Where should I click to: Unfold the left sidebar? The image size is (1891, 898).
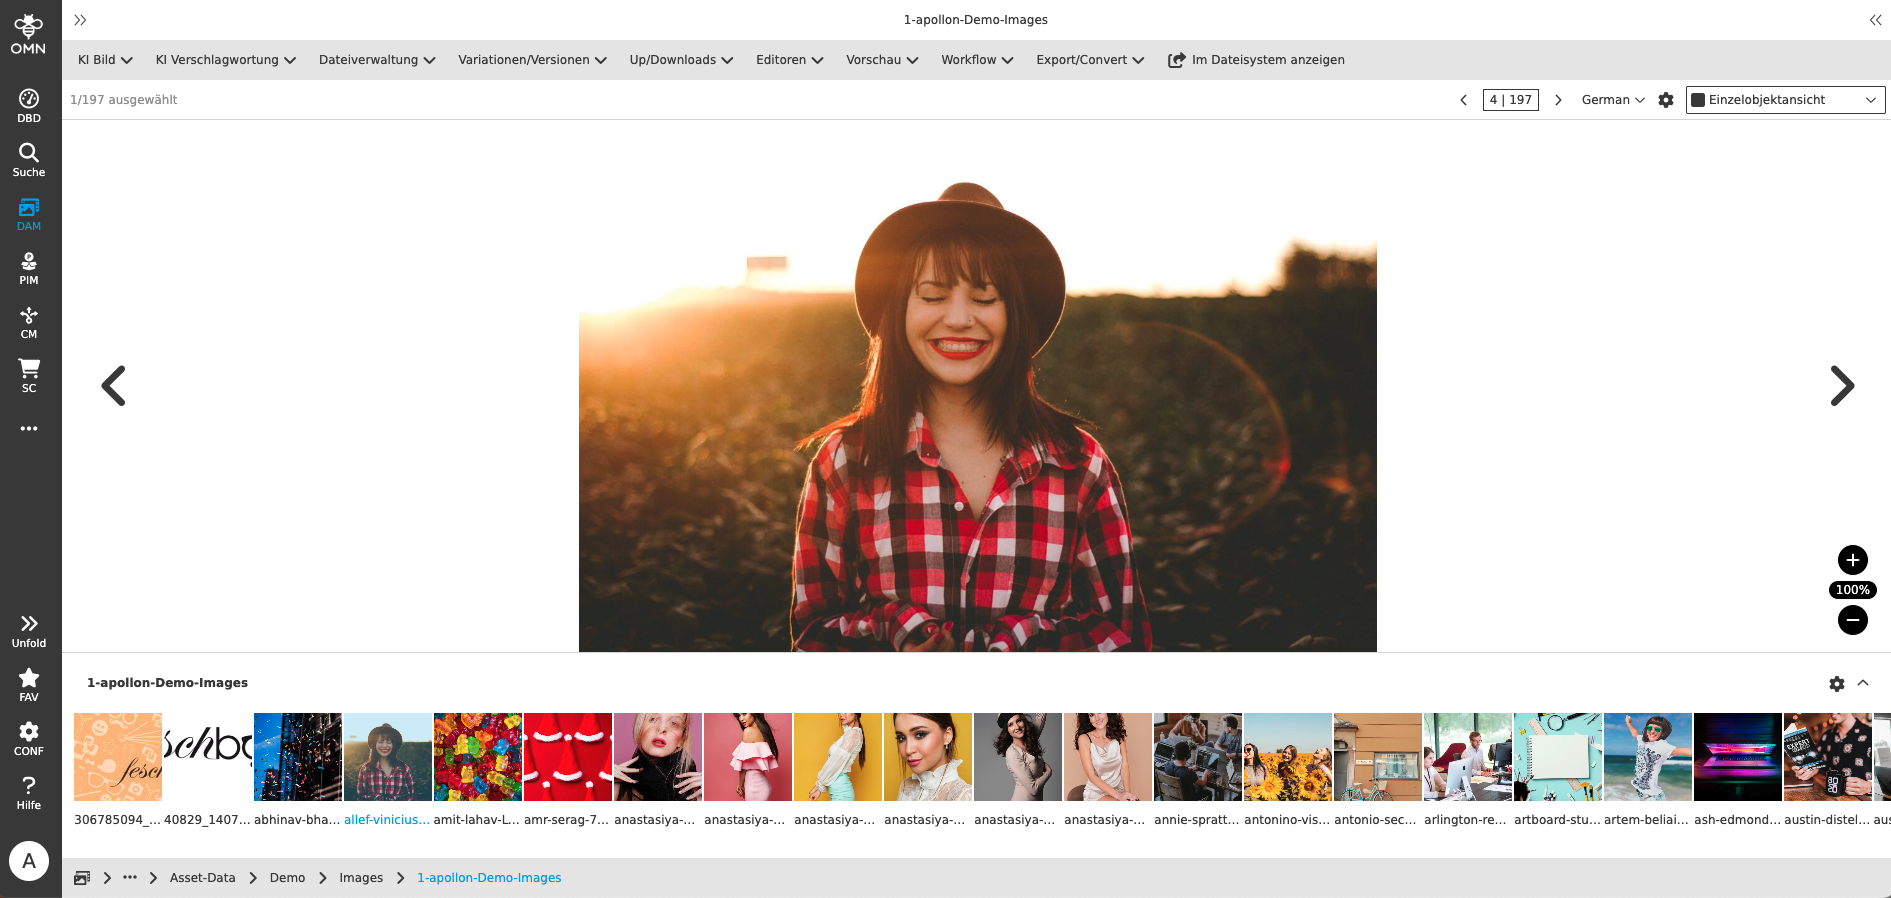click(29, 631)
